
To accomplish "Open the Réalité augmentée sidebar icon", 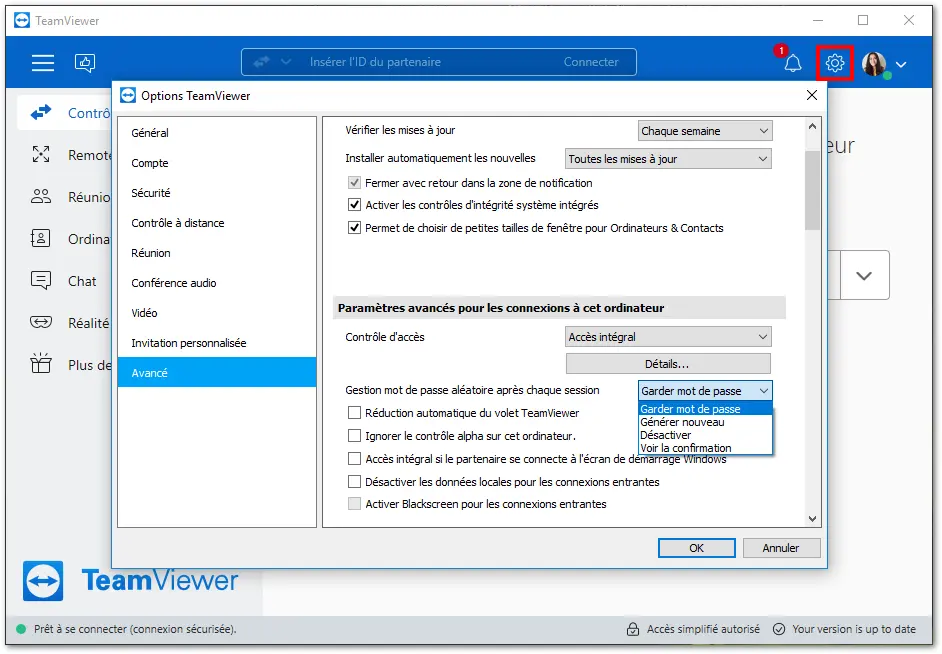I will (41, 322).
